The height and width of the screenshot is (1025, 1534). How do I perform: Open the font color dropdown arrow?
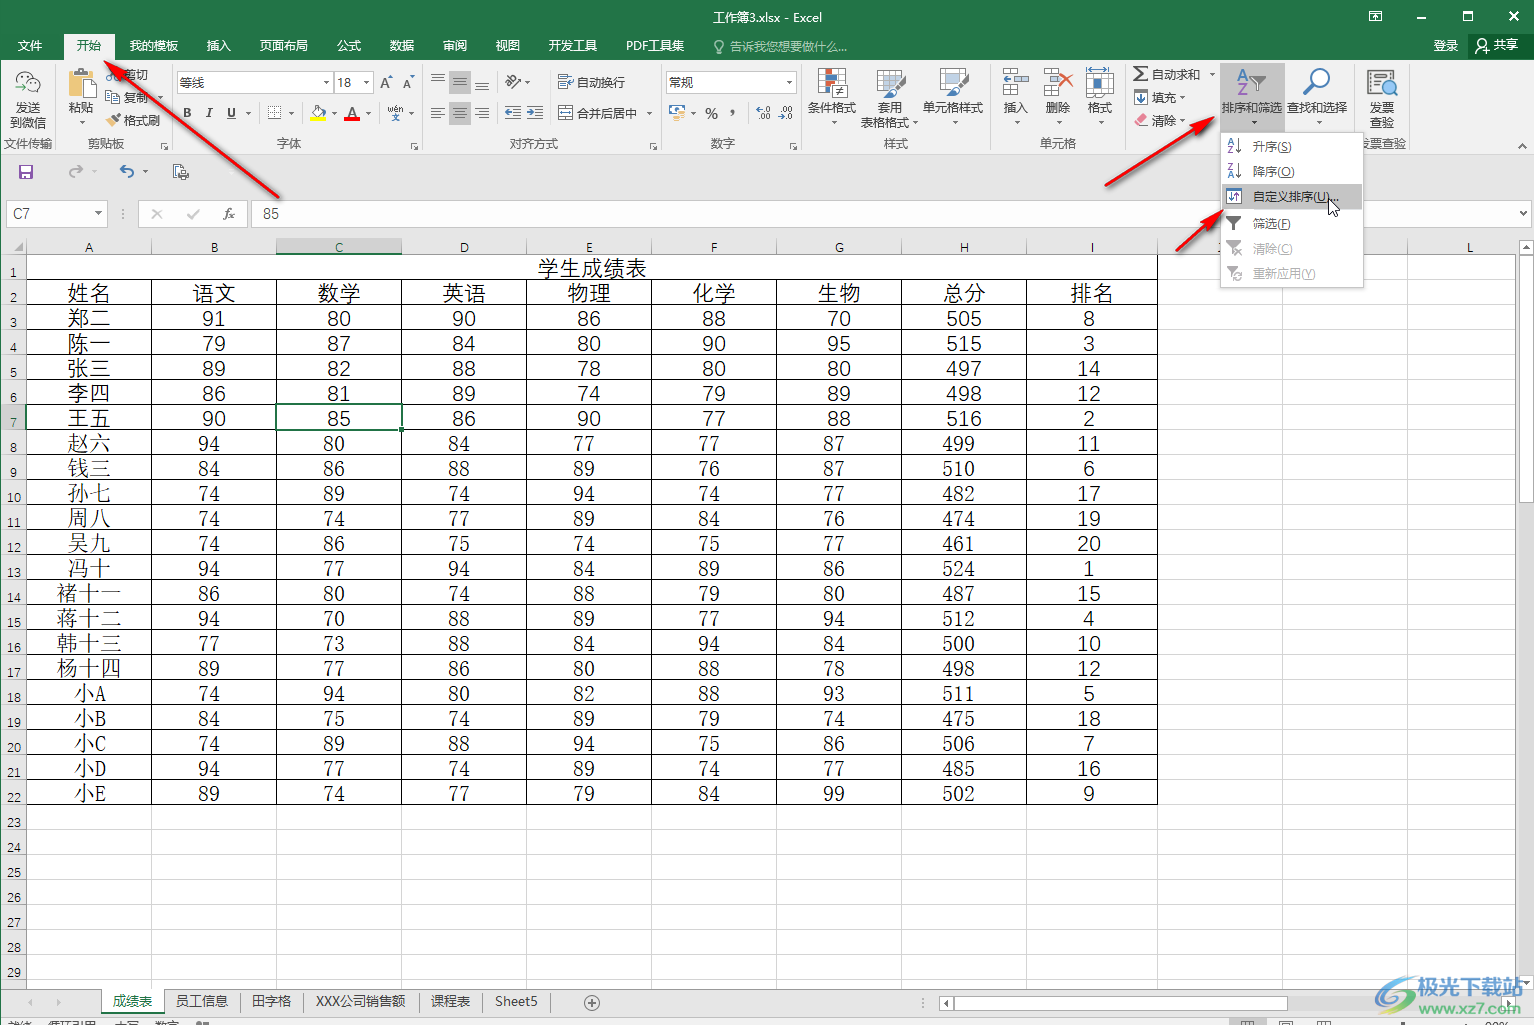(368, 114)
